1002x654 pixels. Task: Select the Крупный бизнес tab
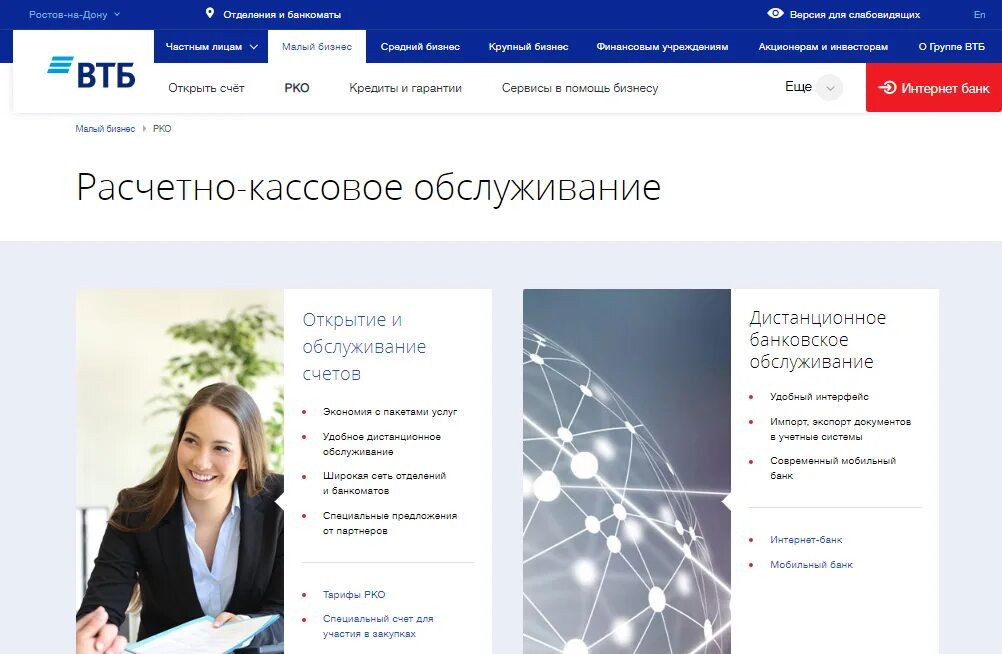(528, 47)
